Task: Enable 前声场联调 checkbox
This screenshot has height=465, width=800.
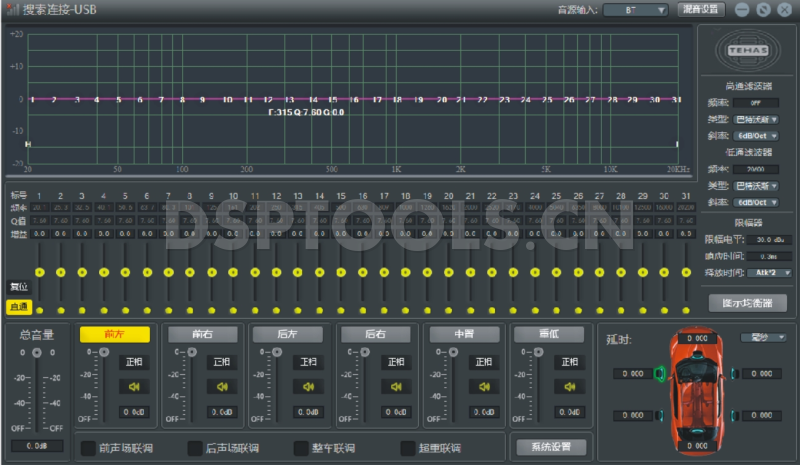Action: 88,448
